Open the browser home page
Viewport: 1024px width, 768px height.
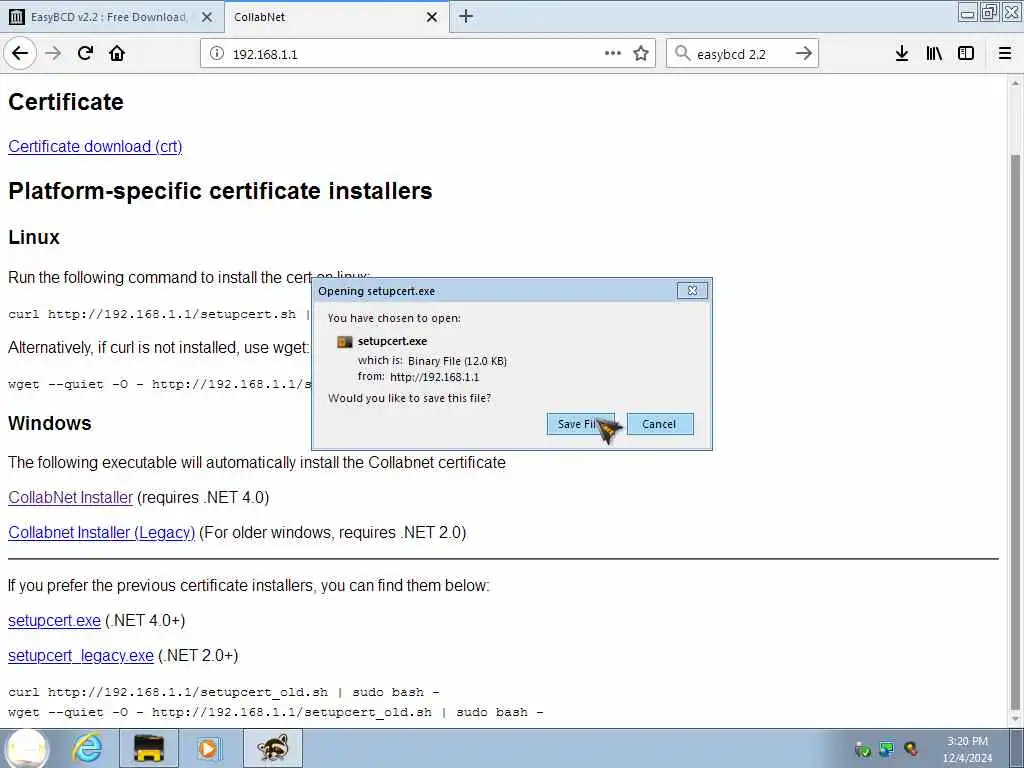tap(117, 54)
